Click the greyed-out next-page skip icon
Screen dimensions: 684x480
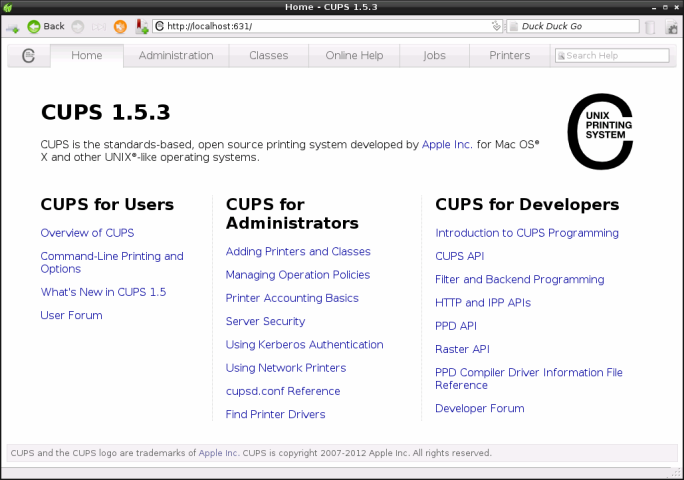pos(99,27)
